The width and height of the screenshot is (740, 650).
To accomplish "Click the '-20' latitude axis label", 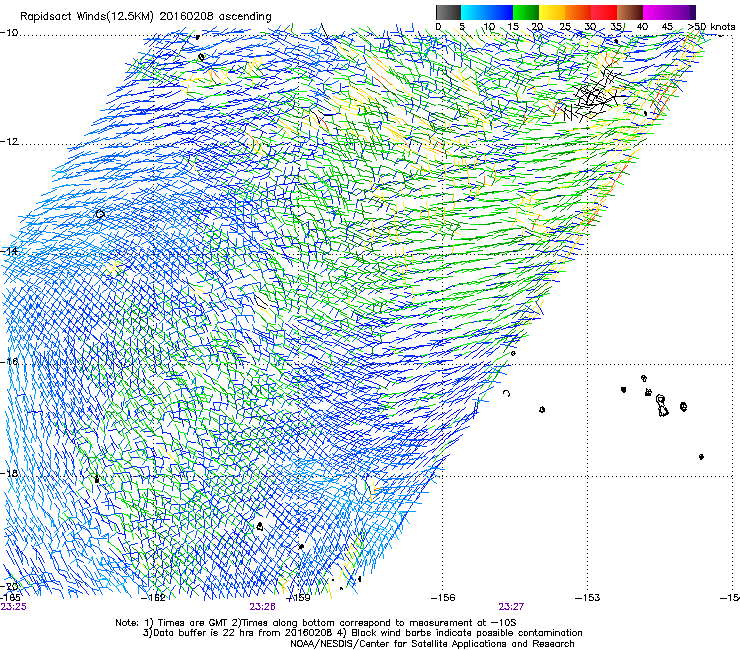I will 9,586.
